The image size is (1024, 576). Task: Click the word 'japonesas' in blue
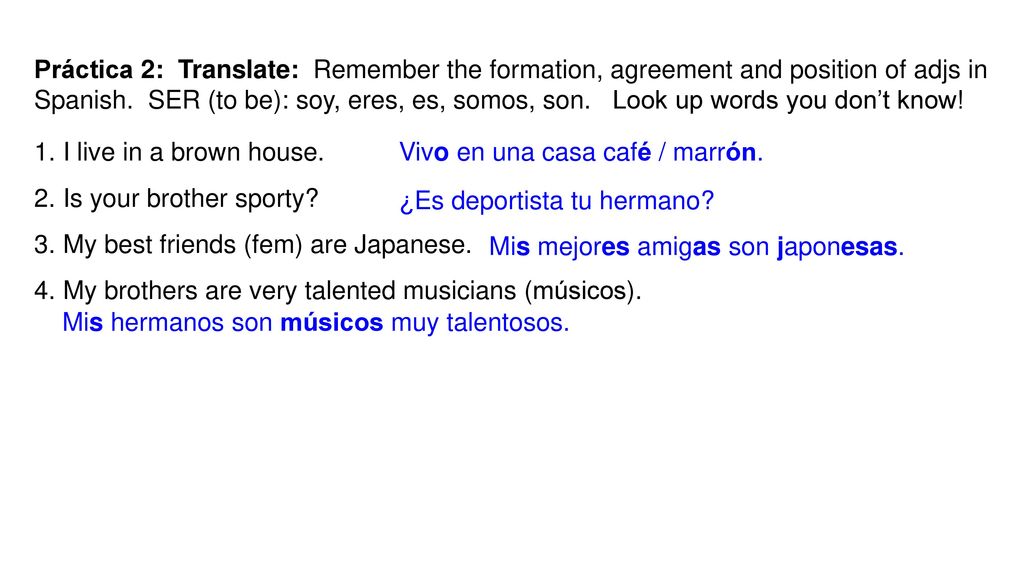(x=837, y=248)
